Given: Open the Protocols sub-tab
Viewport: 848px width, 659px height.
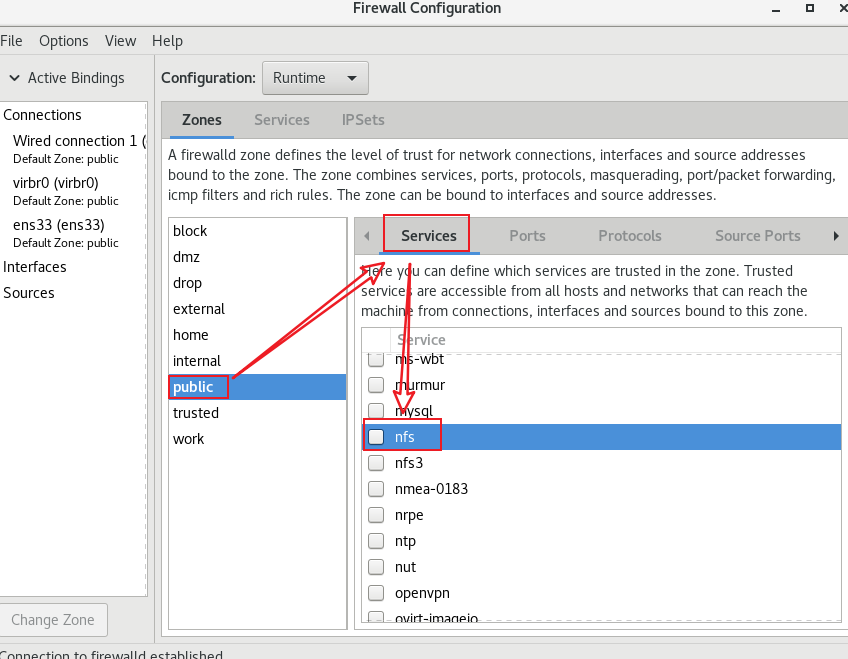Looking at the screenshot, I should click(x=630, y=236).
